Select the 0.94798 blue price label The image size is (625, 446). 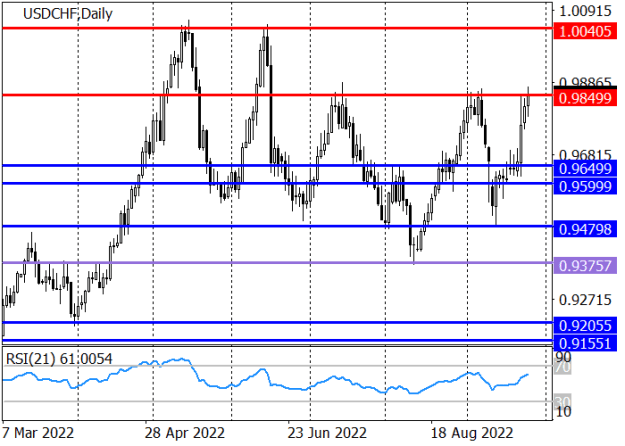click(x=585, y=229)
